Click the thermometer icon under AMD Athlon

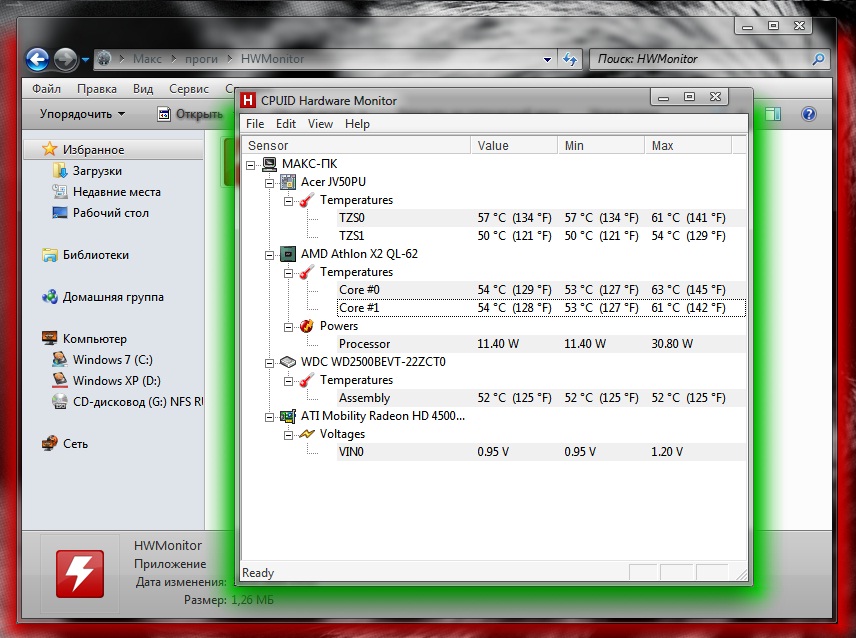pyautogui.click(x=307, y=272)
